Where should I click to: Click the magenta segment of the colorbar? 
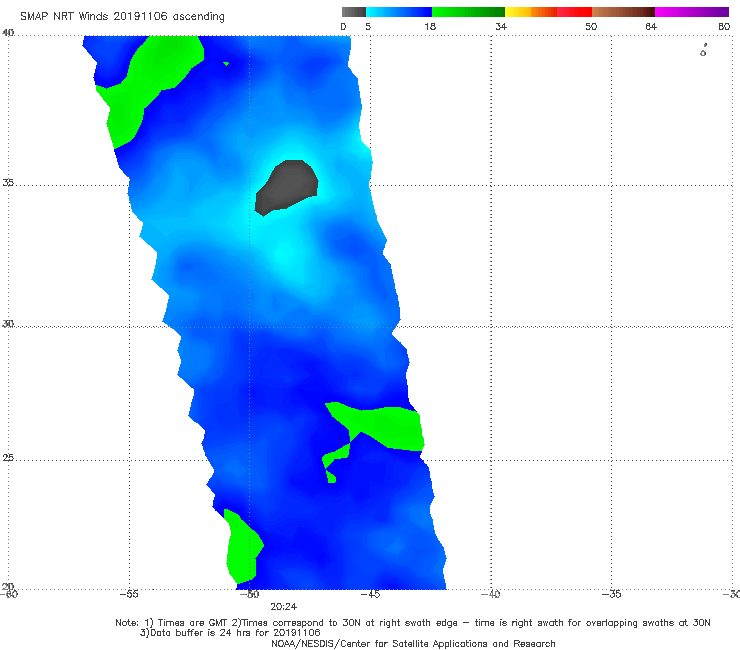pyautogui.click(x=691, y=12)
